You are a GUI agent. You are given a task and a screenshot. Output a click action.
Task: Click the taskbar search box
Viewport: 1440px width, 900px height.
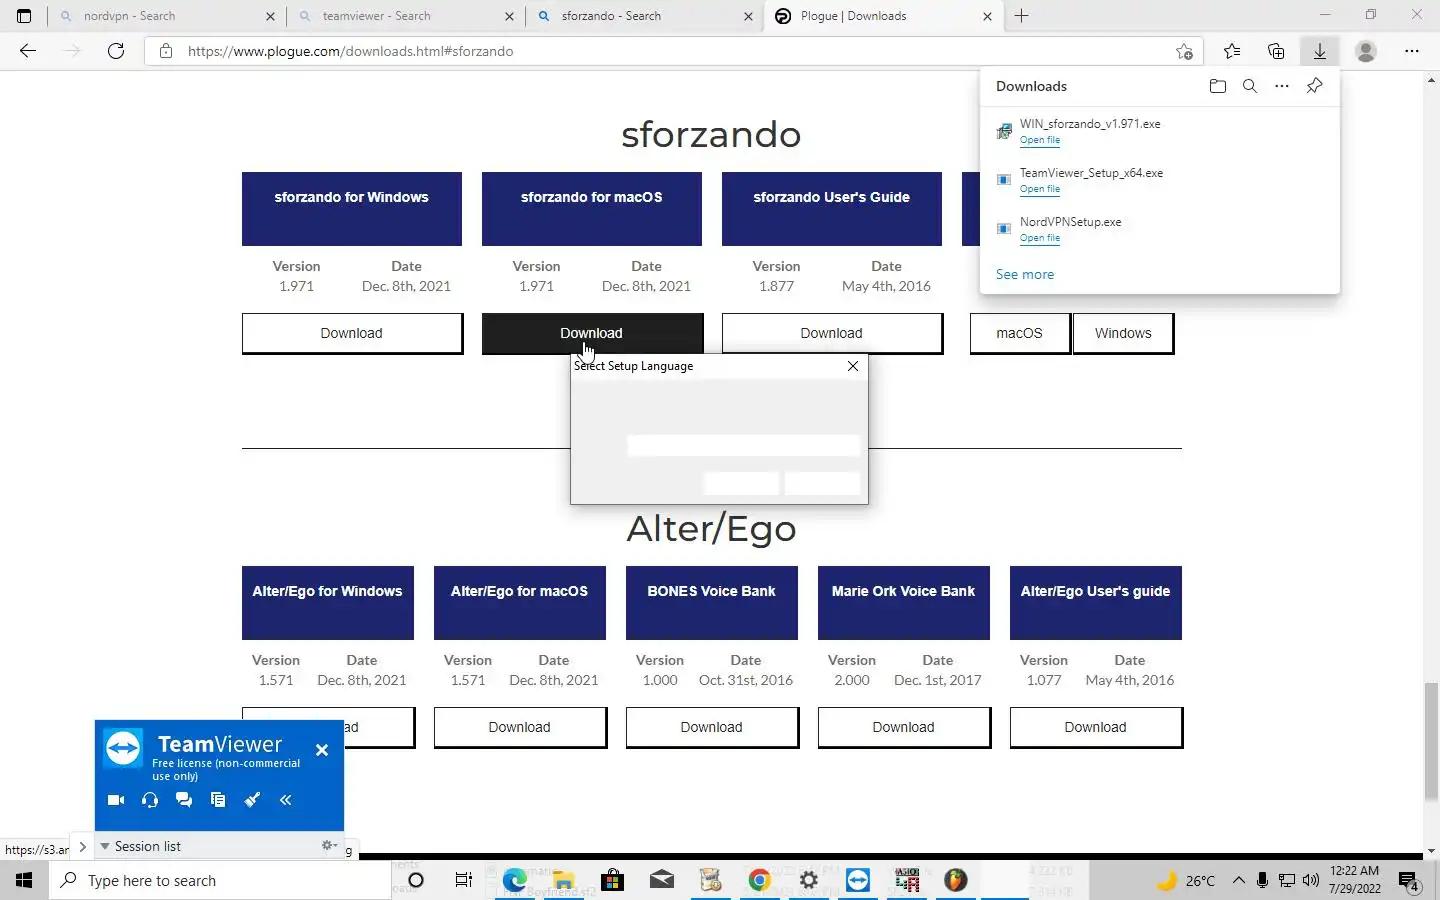(x=220, y=880)
